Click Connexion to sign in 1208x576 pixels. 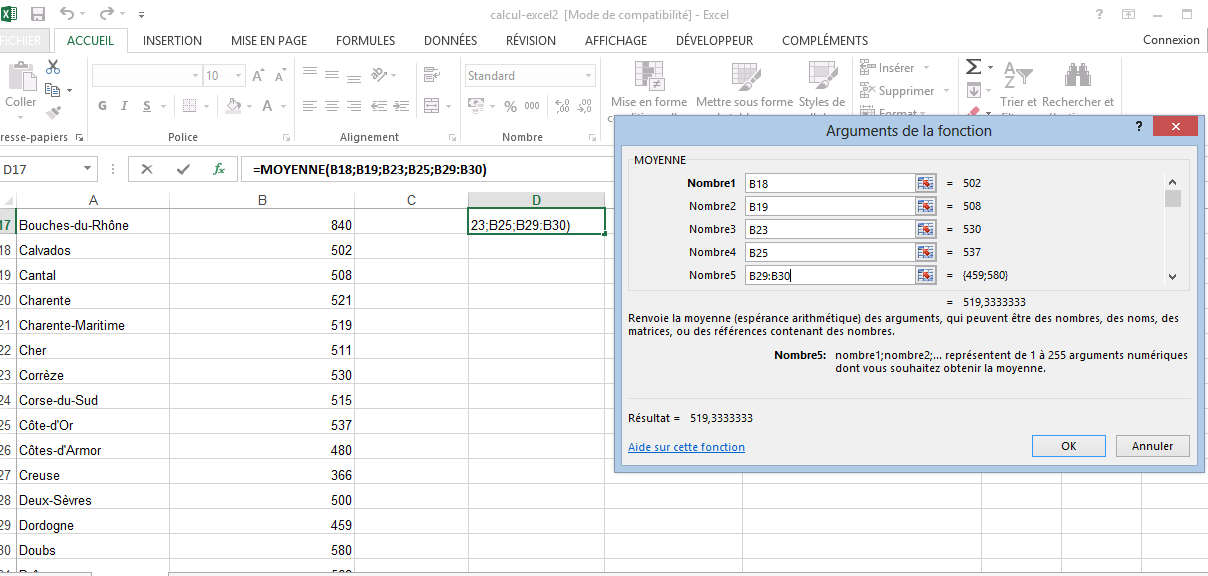click(1171, 40)
